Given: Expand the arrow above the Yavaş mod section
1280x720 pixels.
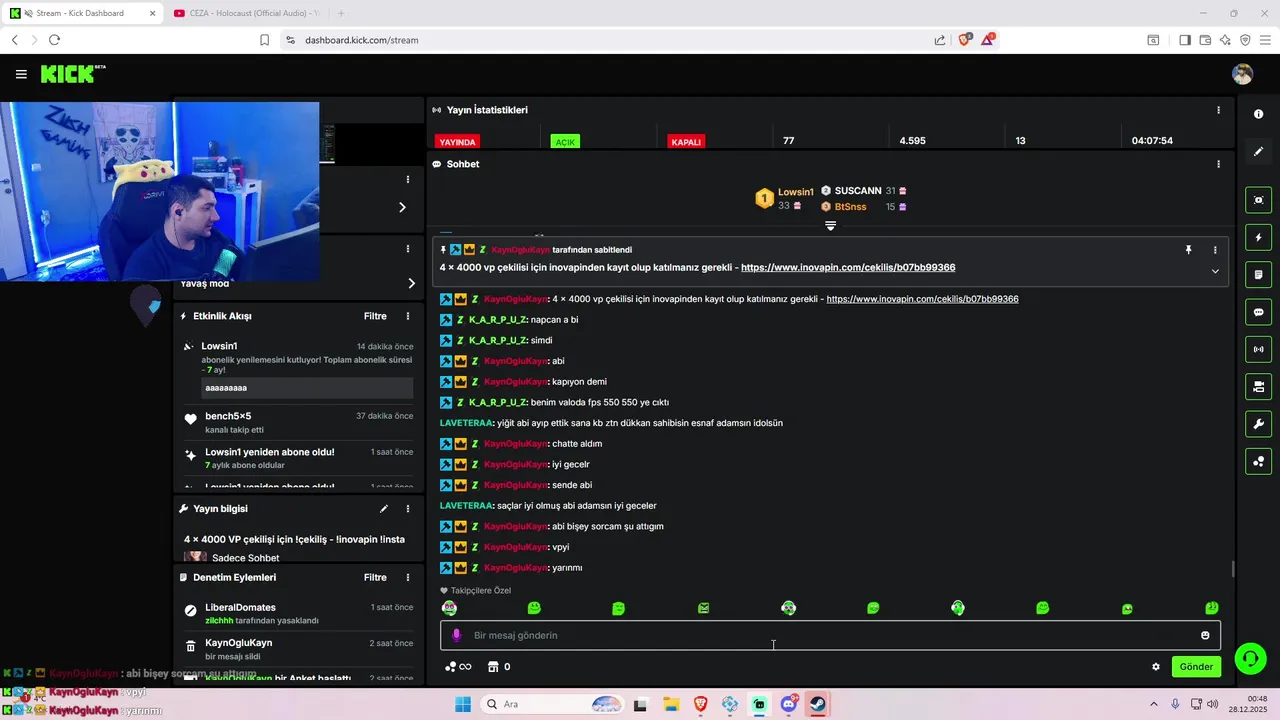Looking at the screenshot, I should [402, 207].
